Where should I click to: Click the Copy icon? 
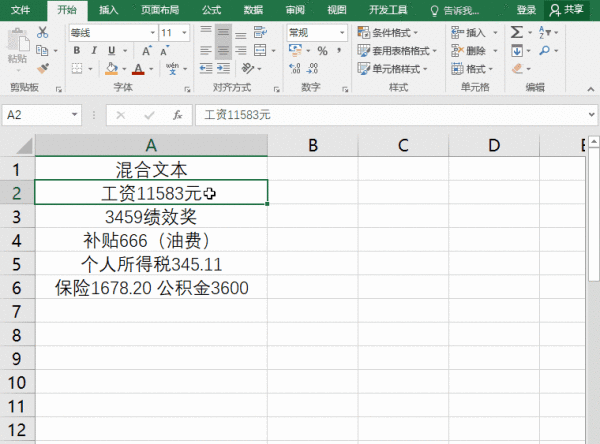coord(42,50)
